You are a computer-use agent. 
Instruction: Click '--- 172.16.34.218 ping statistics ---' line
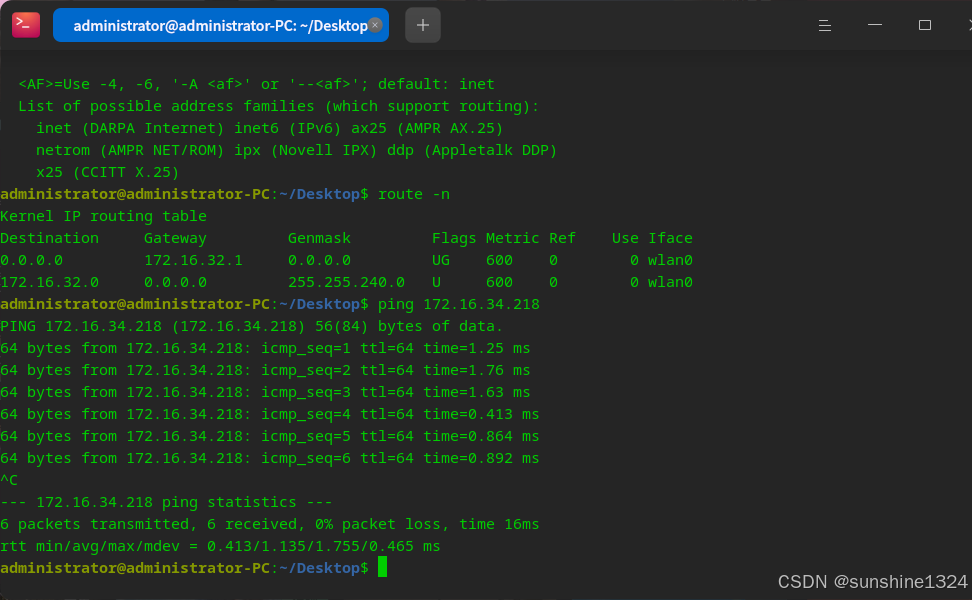[166, 502]
